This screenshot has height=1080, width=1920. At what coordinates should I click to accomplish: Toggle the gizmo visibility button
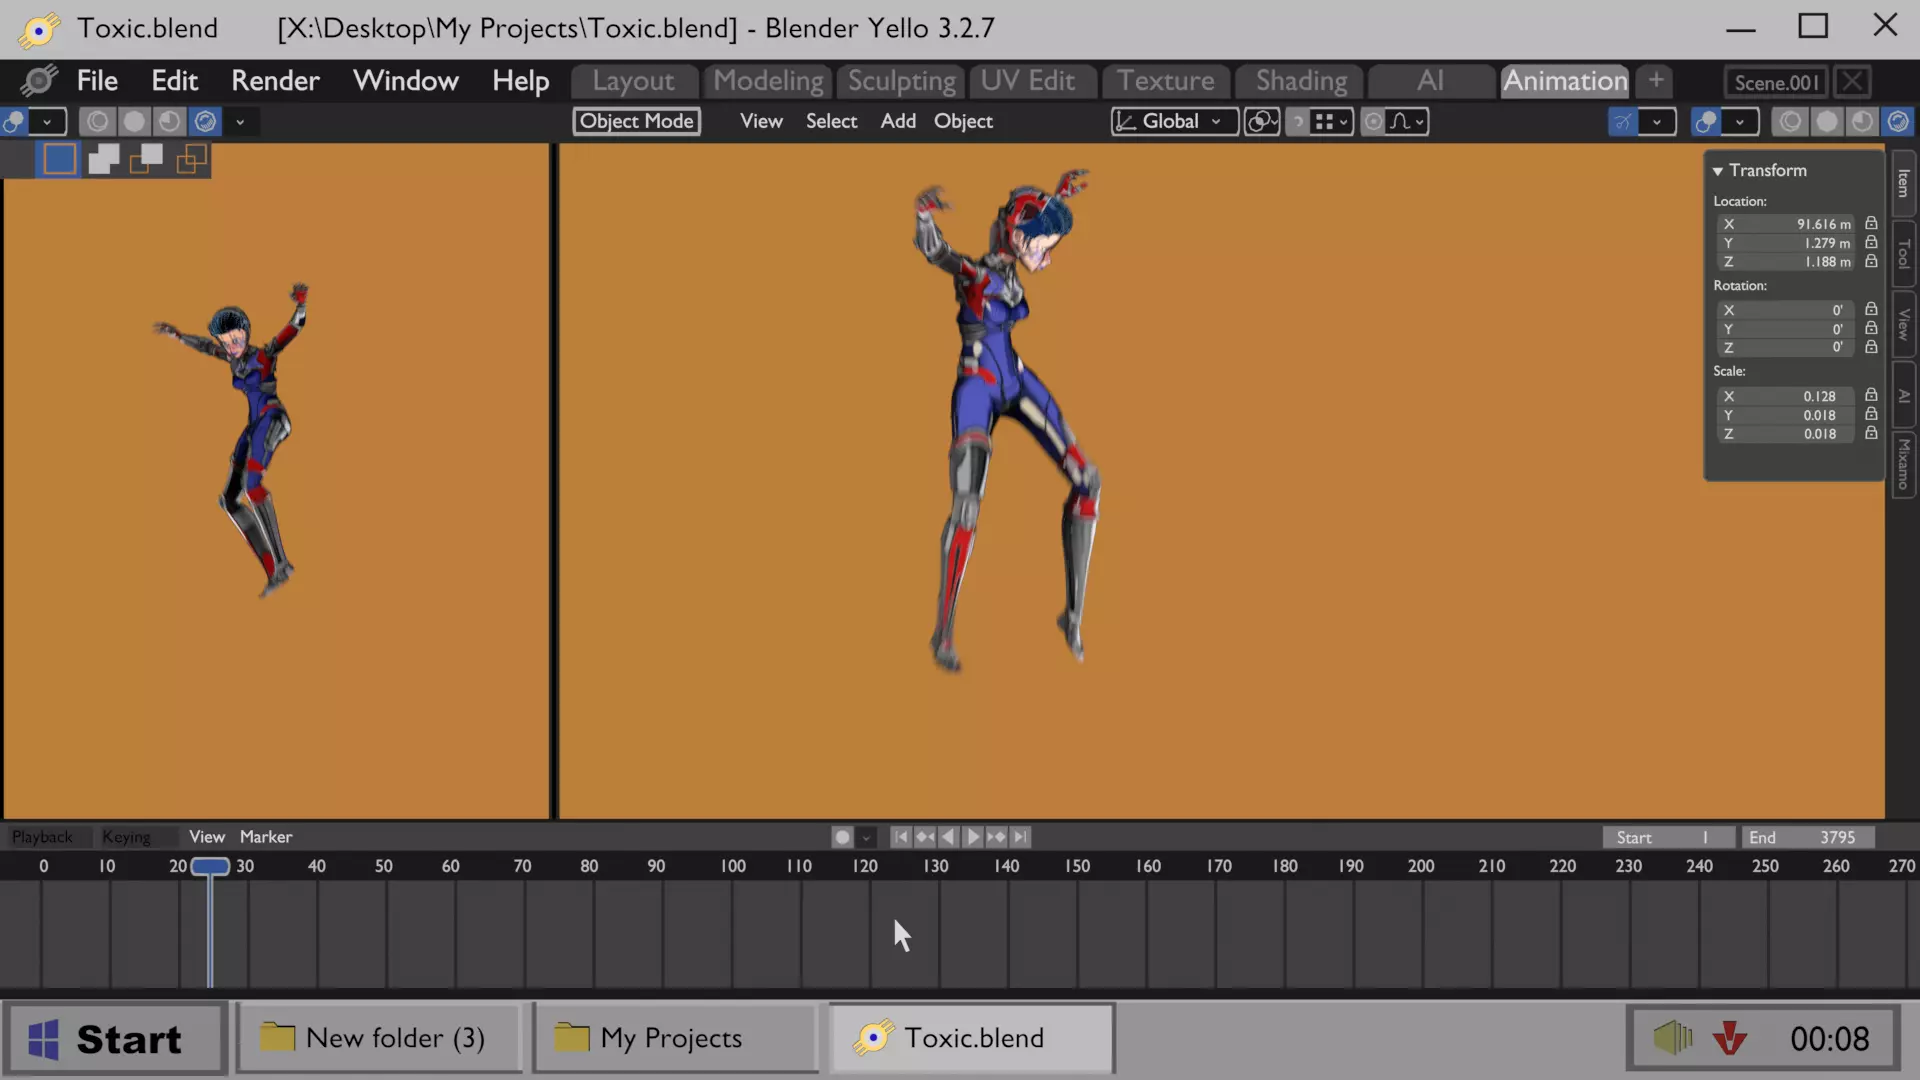point(1622,122)
